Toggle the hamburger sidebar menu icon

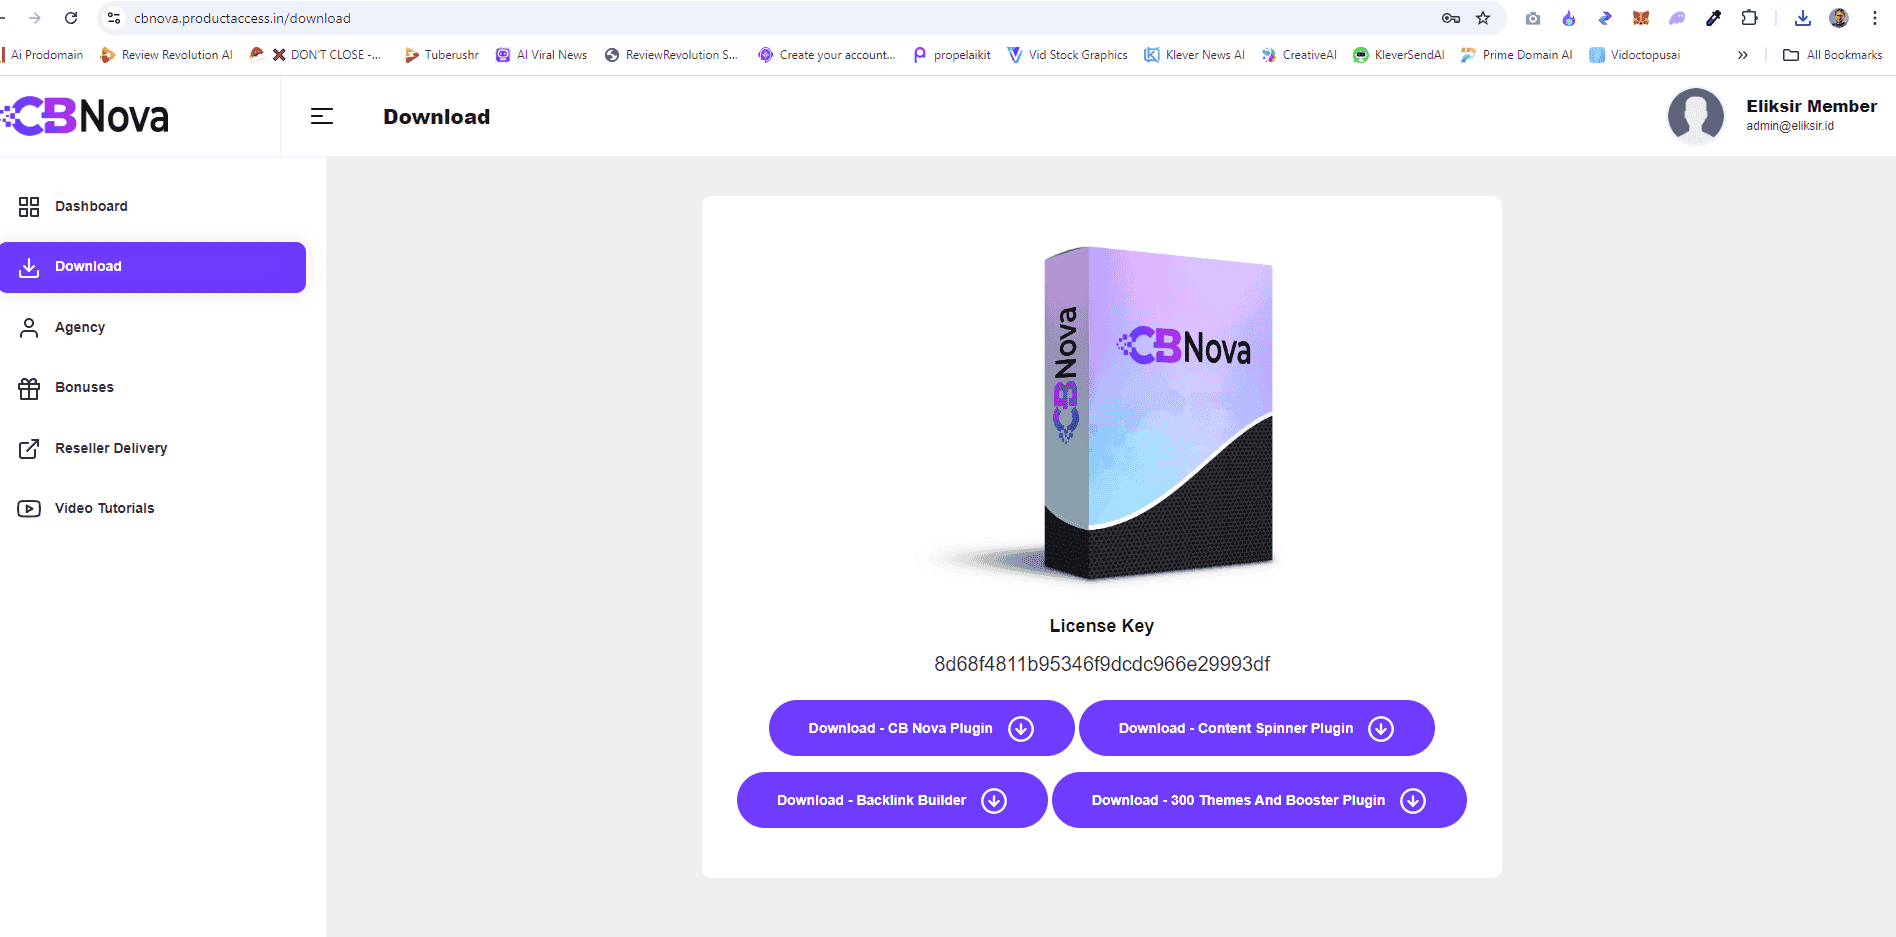(322, 117)
